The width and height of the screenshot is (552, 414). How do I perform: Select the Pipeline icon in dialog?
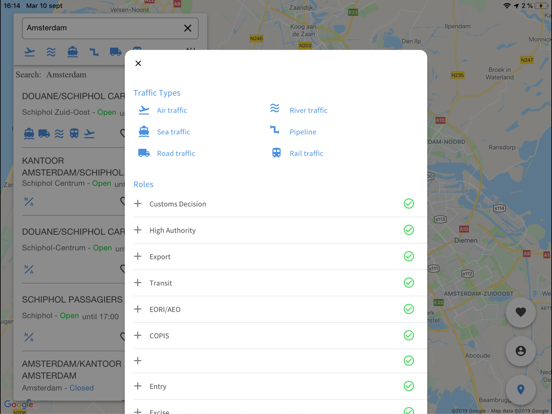point(275,130)
